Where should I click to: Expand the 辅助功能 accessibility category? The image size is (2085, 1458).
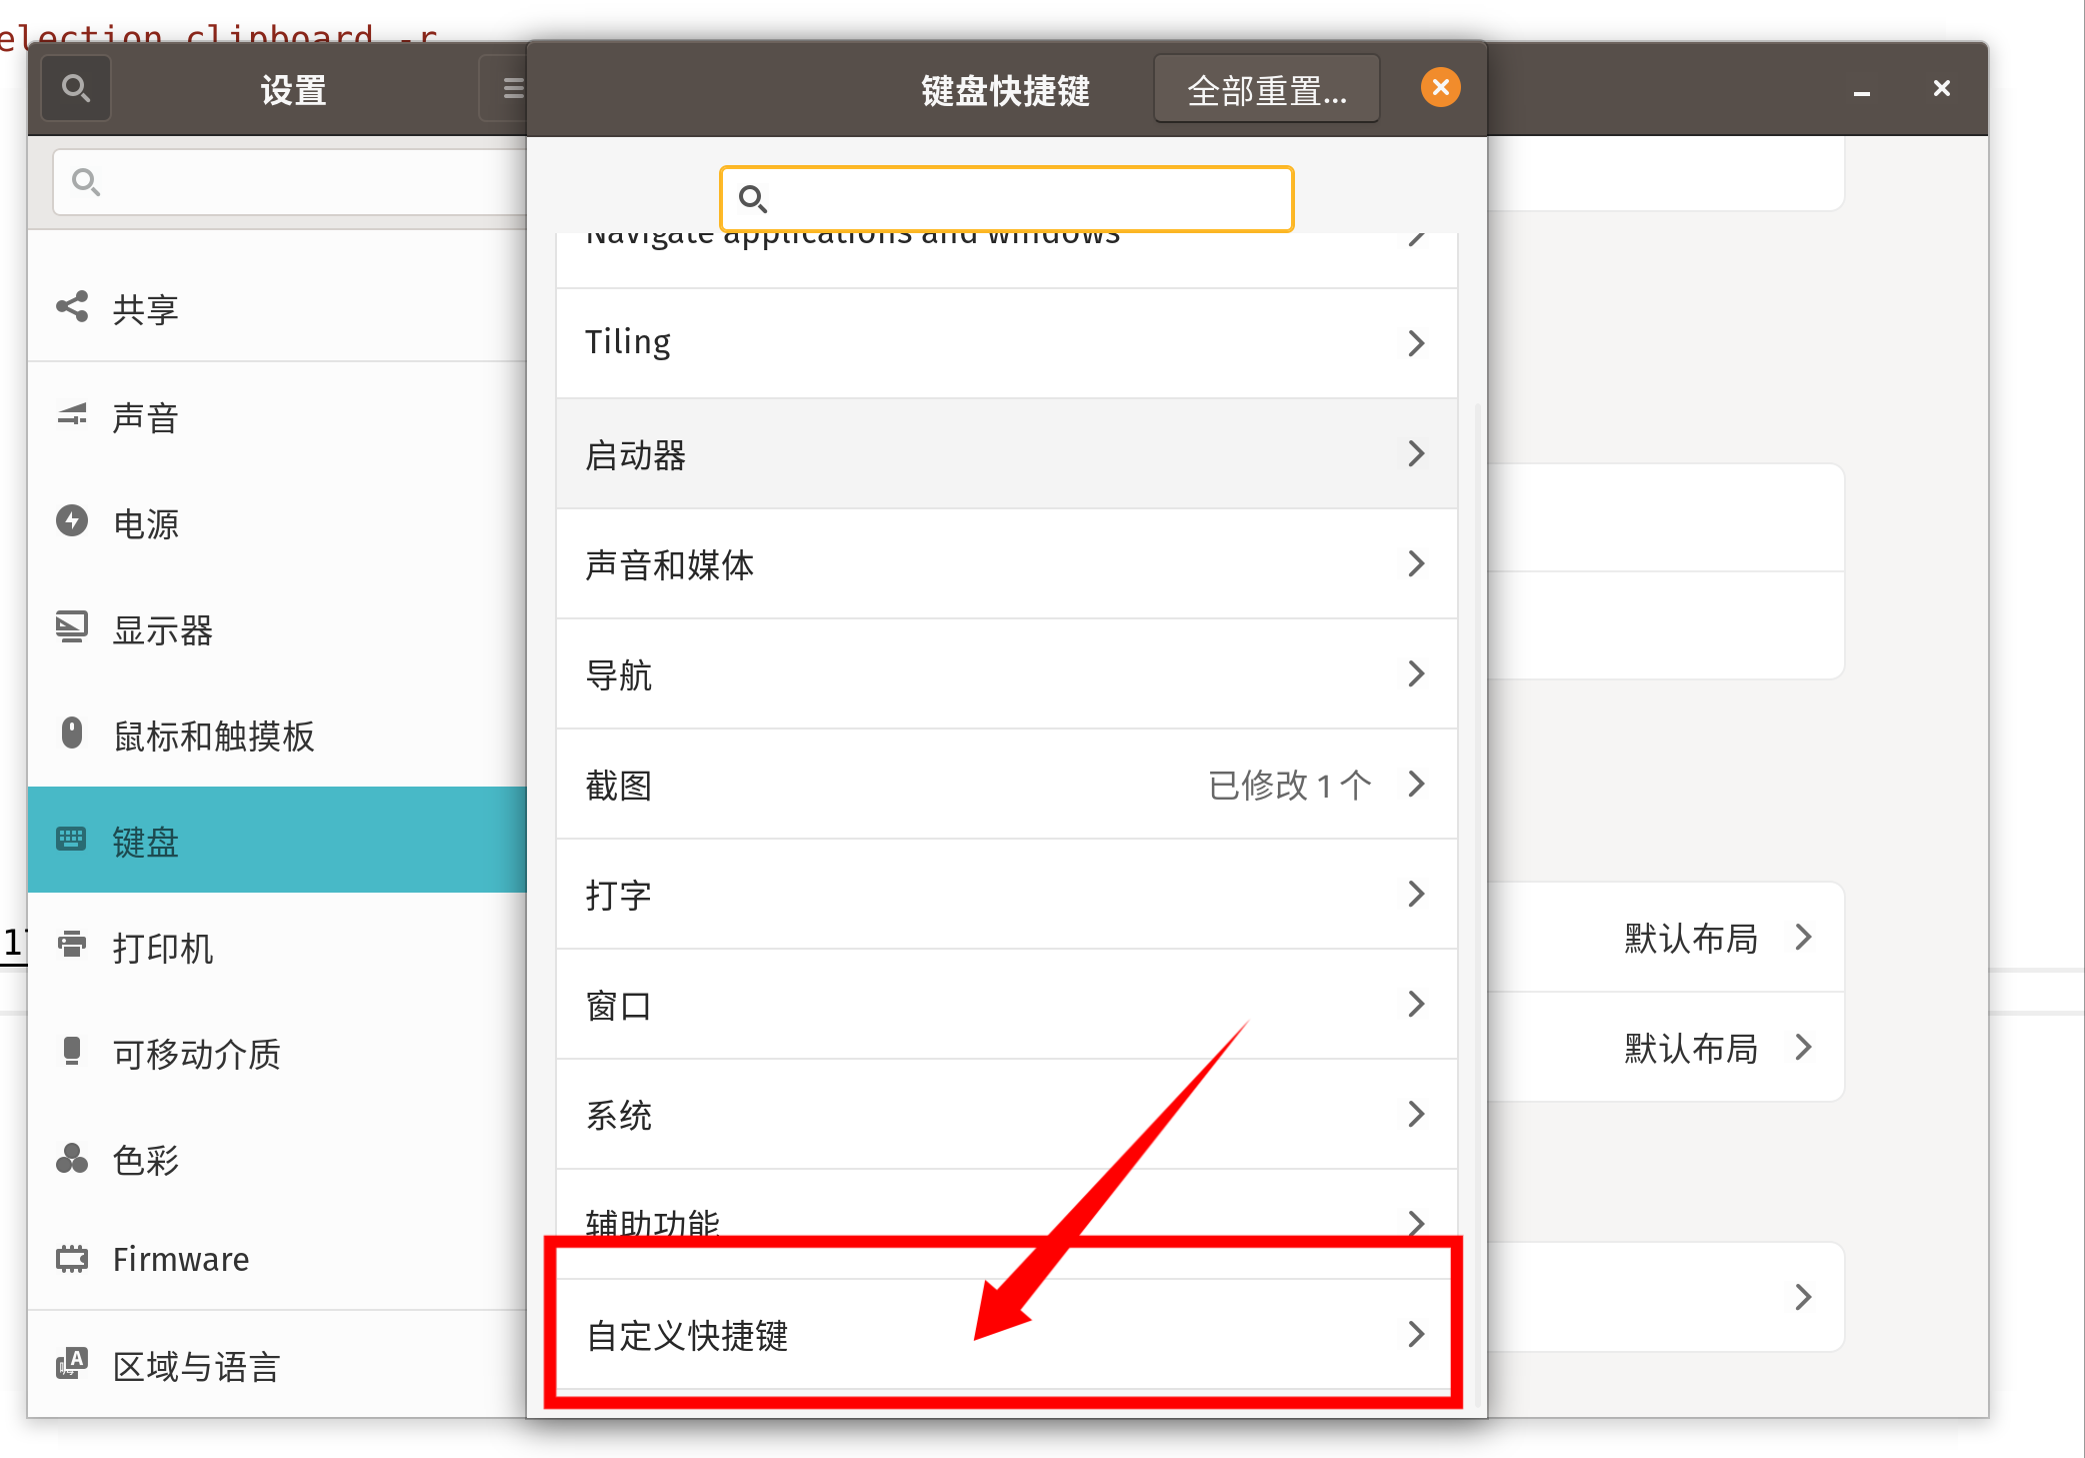click(x=1006, y=1222)
